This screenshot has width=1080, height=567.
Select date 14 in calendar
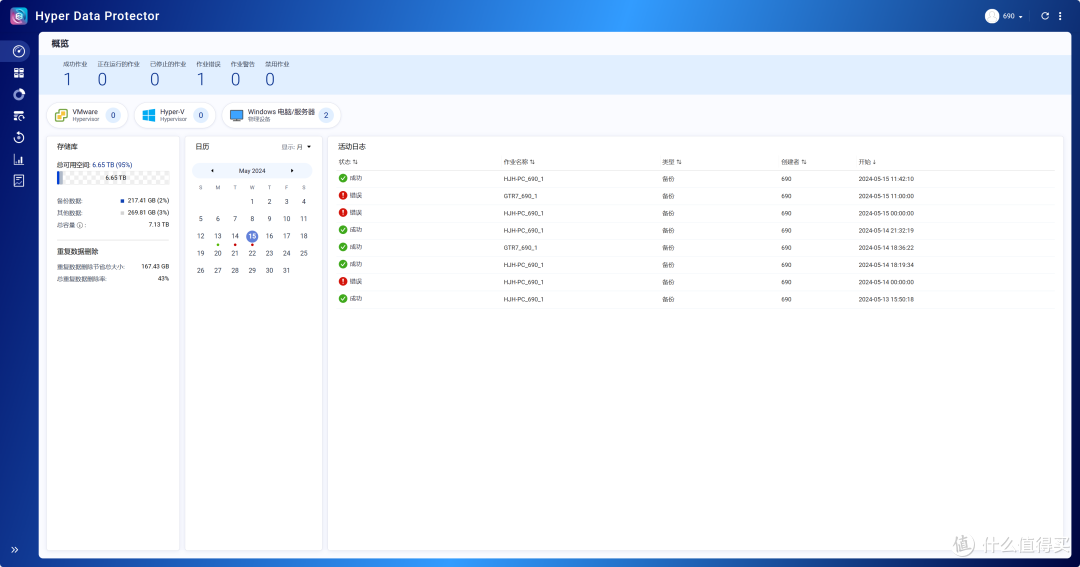235,236
